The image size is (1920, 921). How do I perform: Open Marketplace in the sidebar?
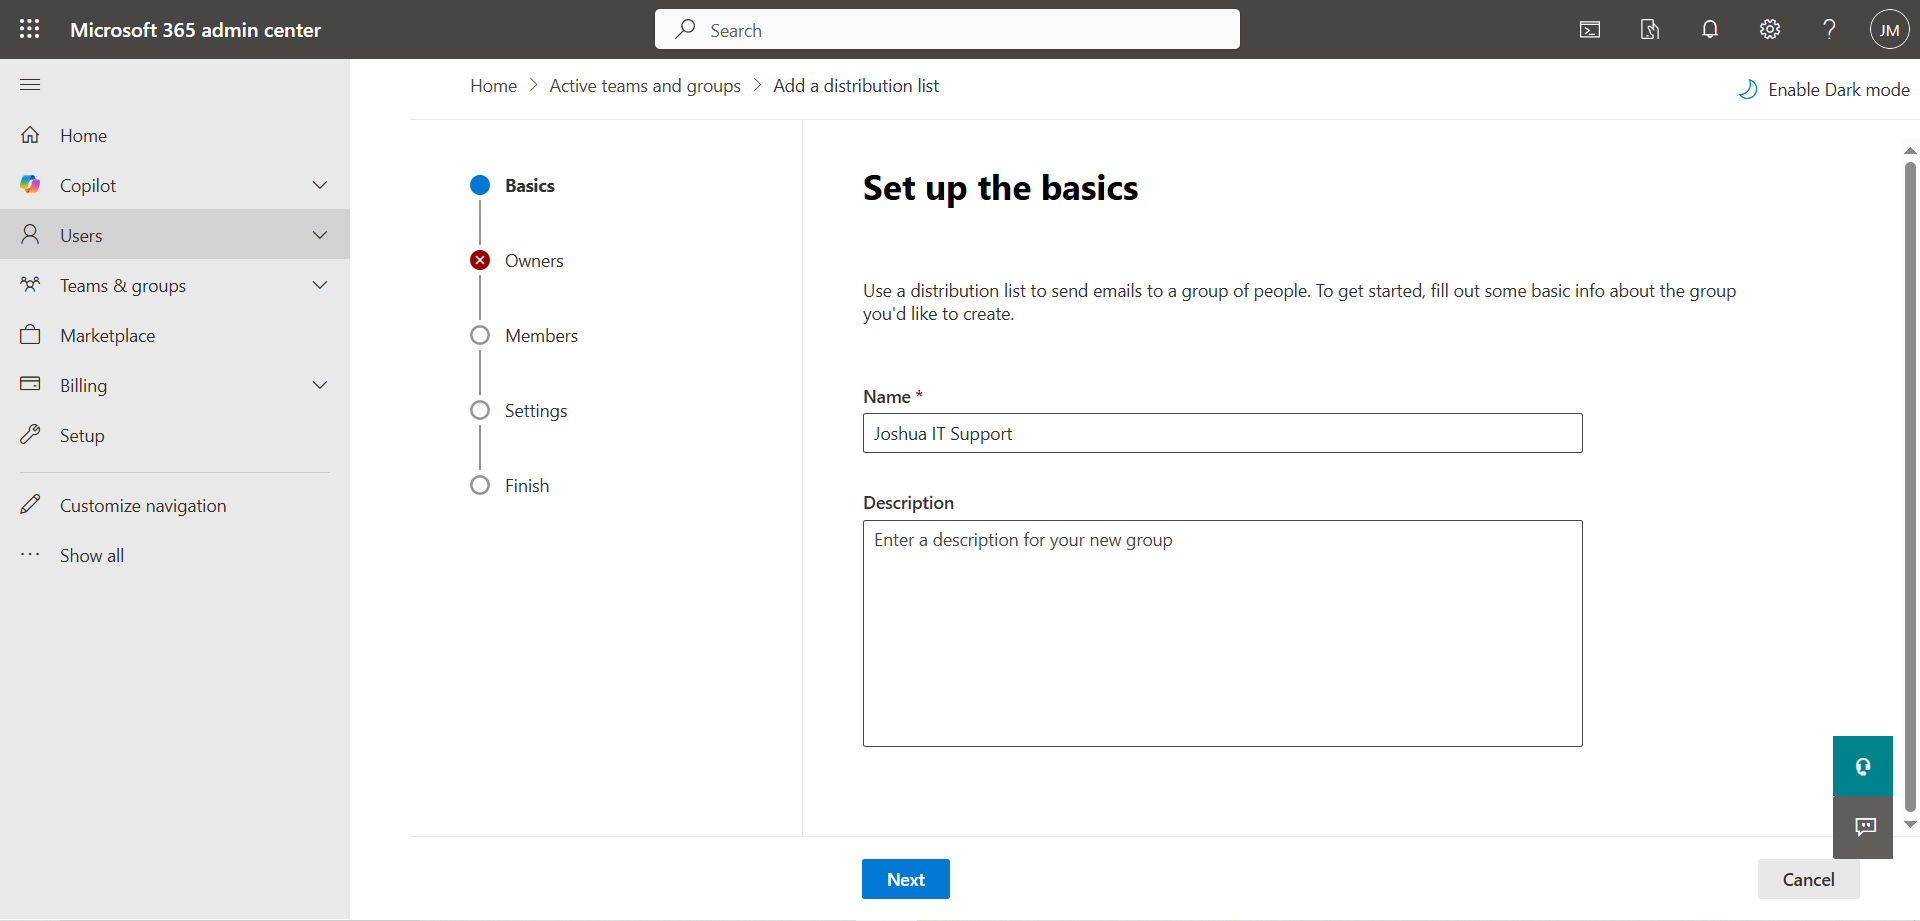(x=175, y=335)
